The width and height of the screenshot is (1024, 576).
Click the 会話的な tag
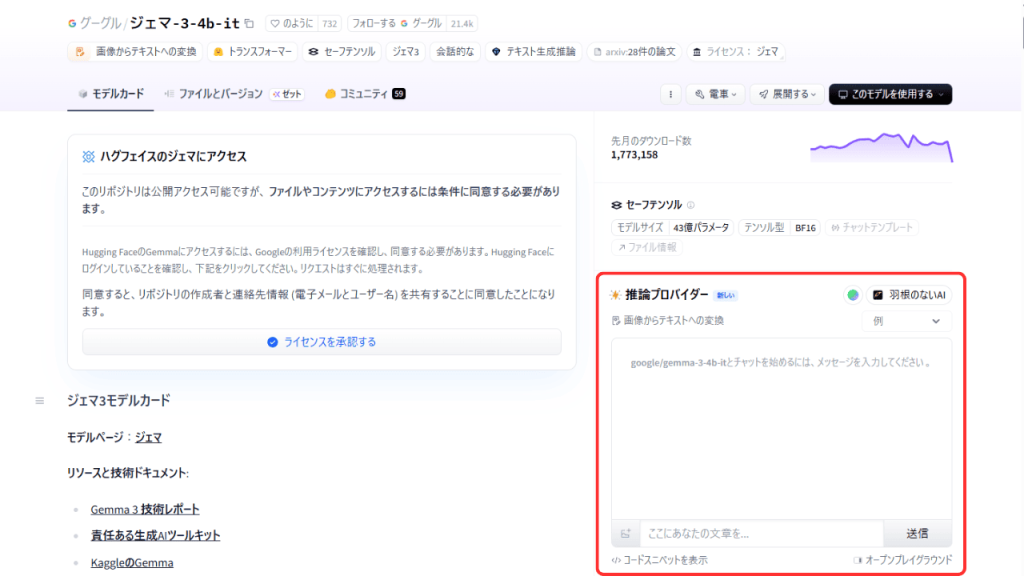coord(455,52)
